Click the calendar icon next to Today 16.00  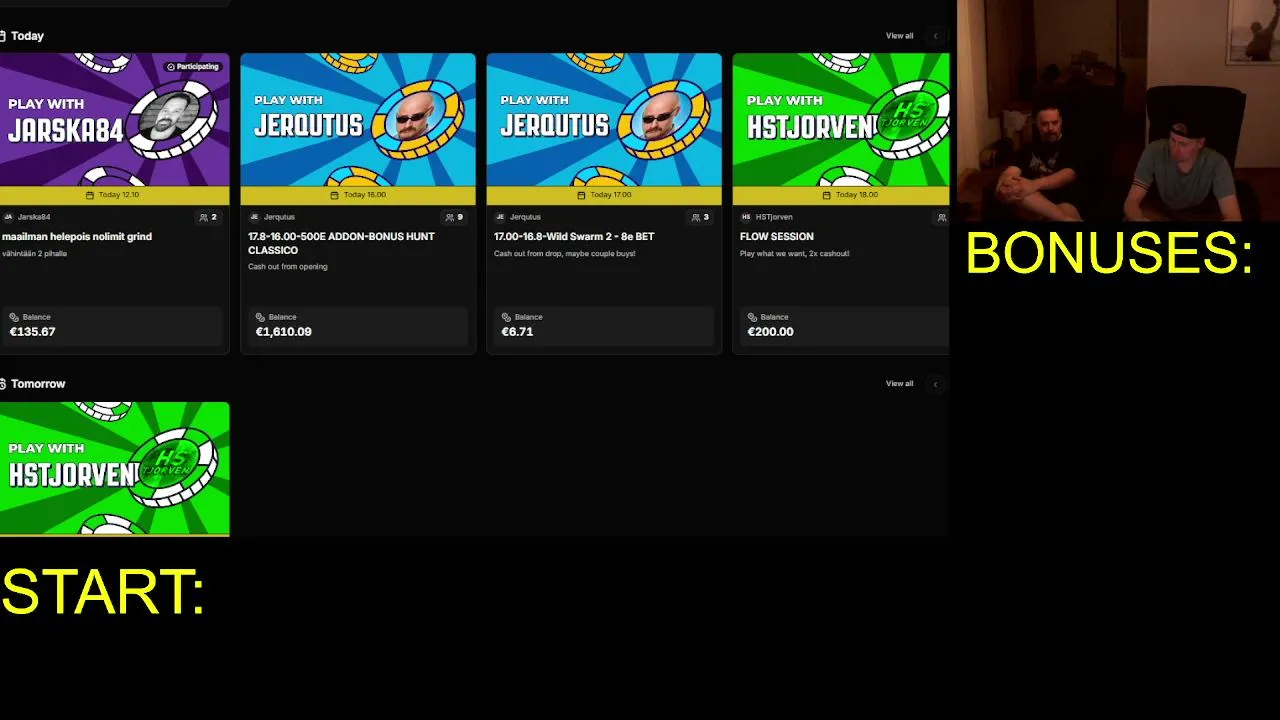pos(335,195)
